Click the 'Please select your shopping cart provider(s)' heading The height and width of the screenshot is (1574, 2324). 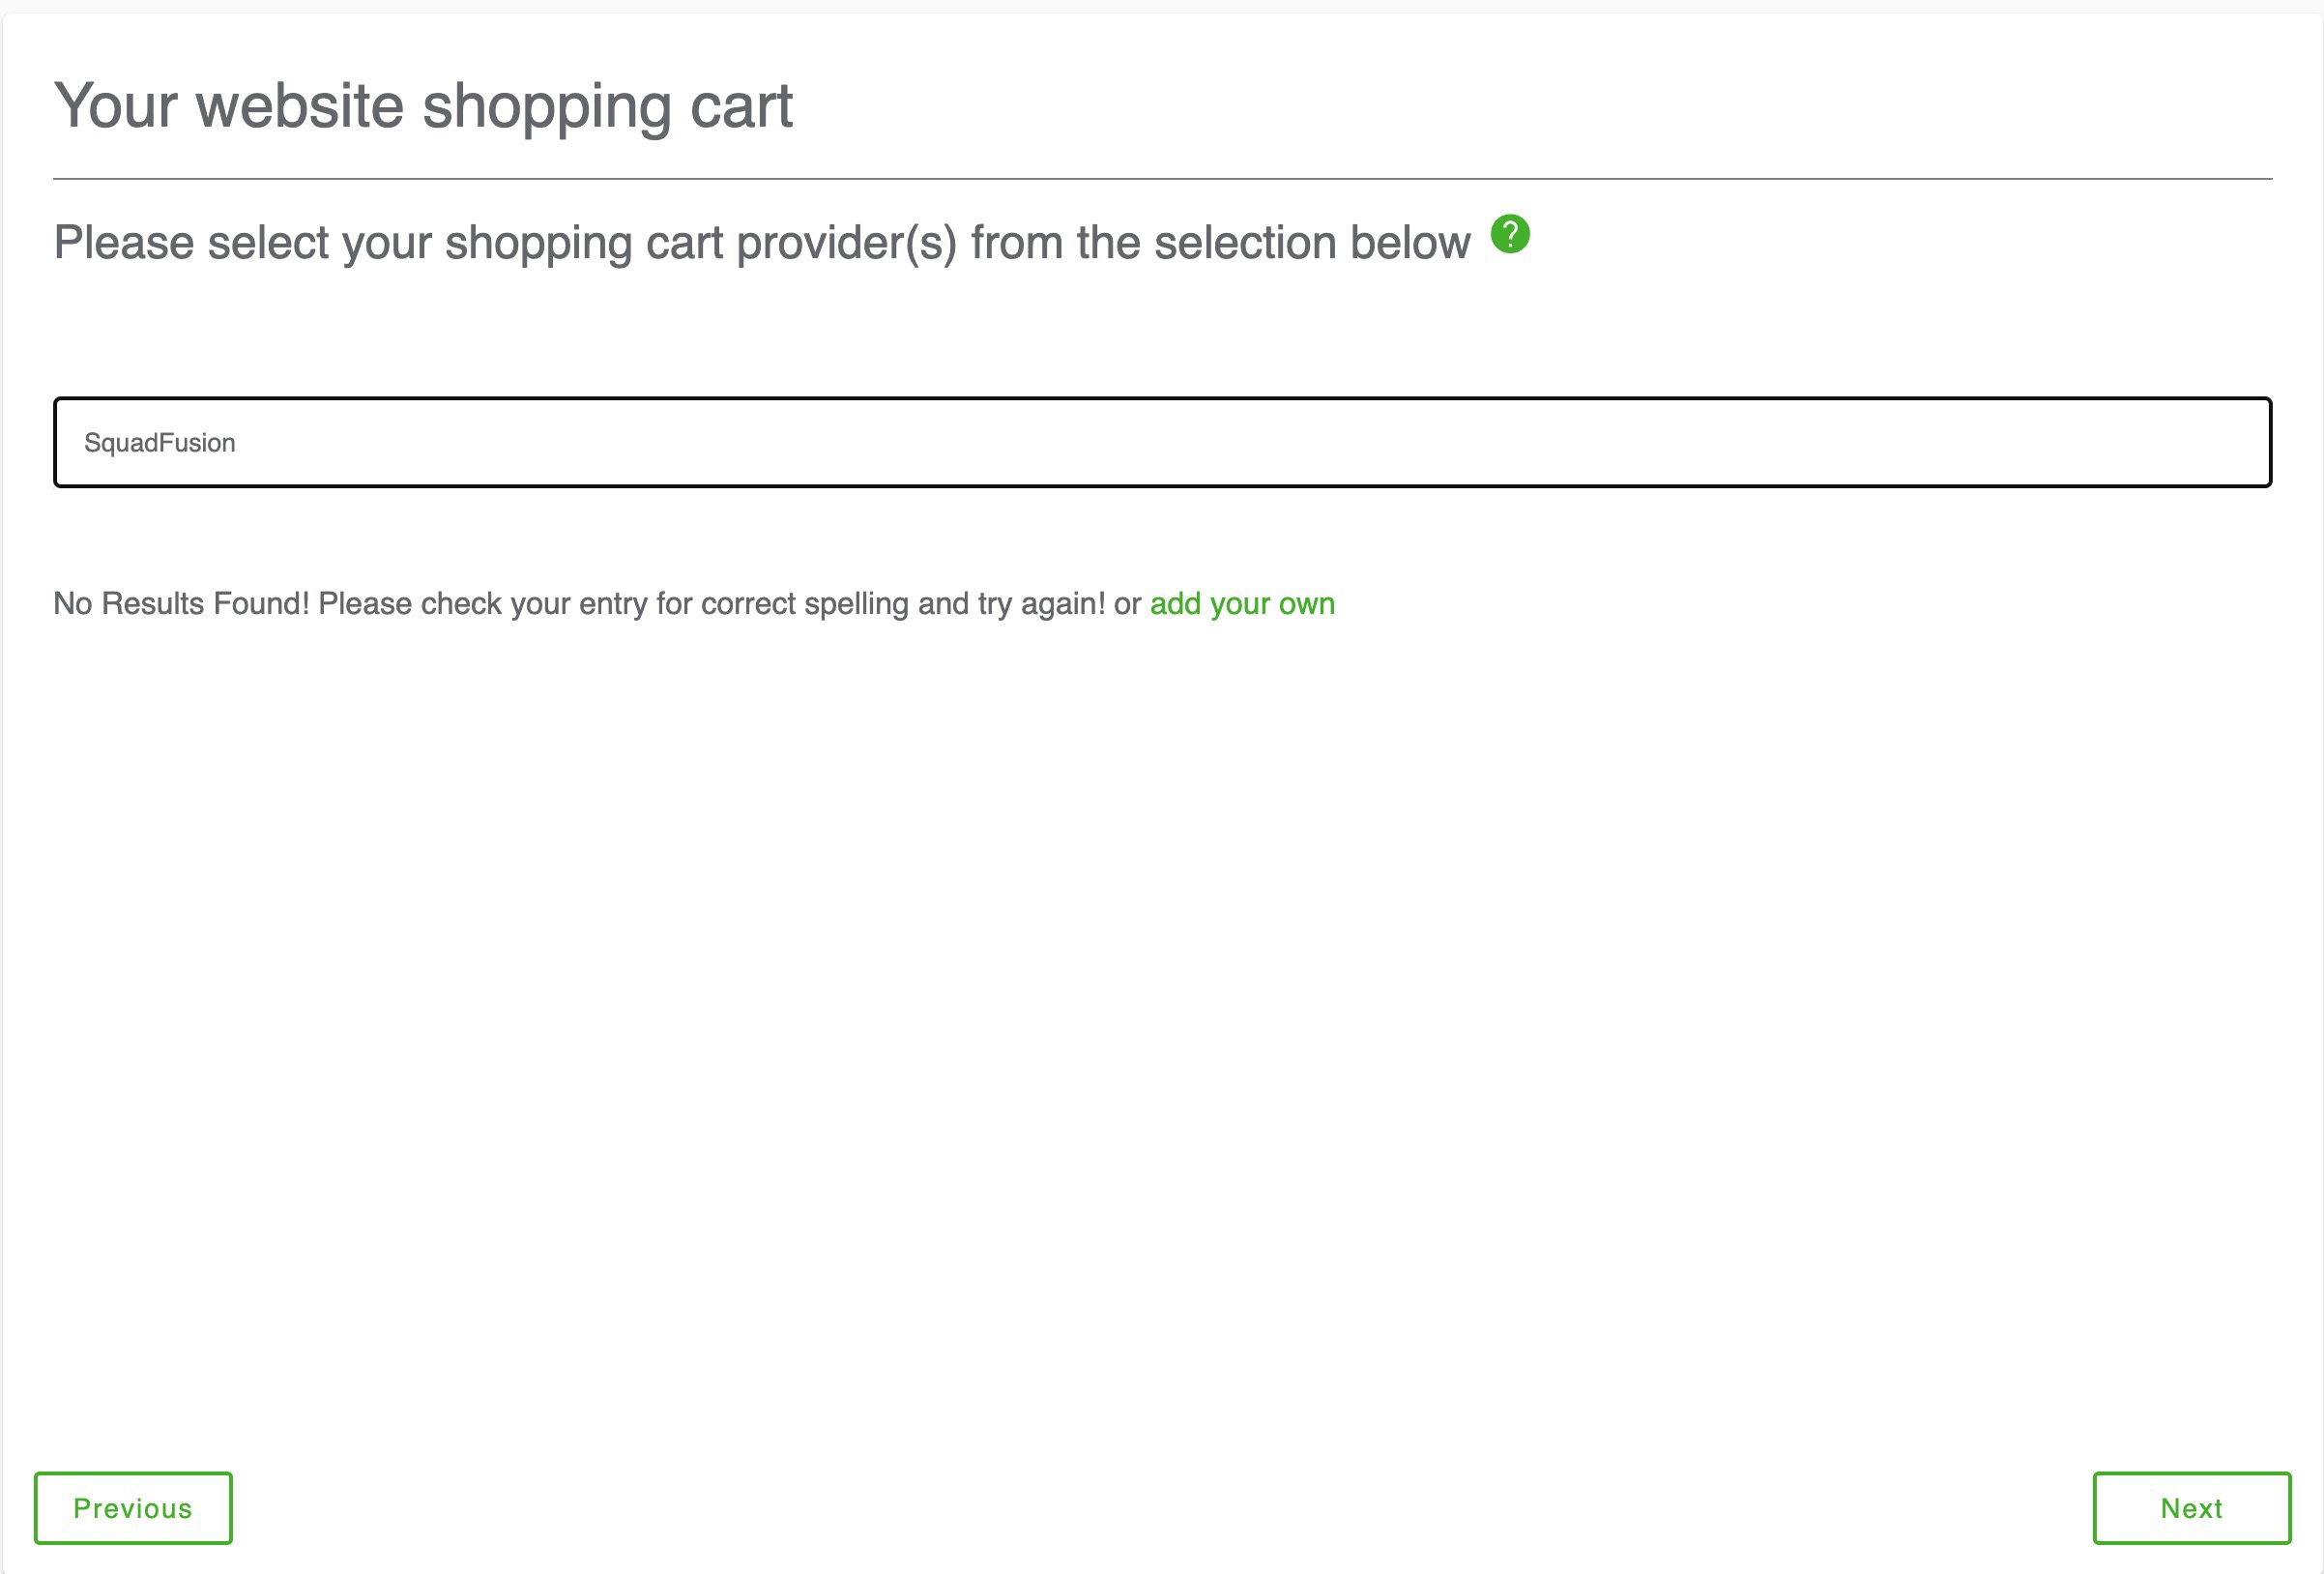point(762,243)
